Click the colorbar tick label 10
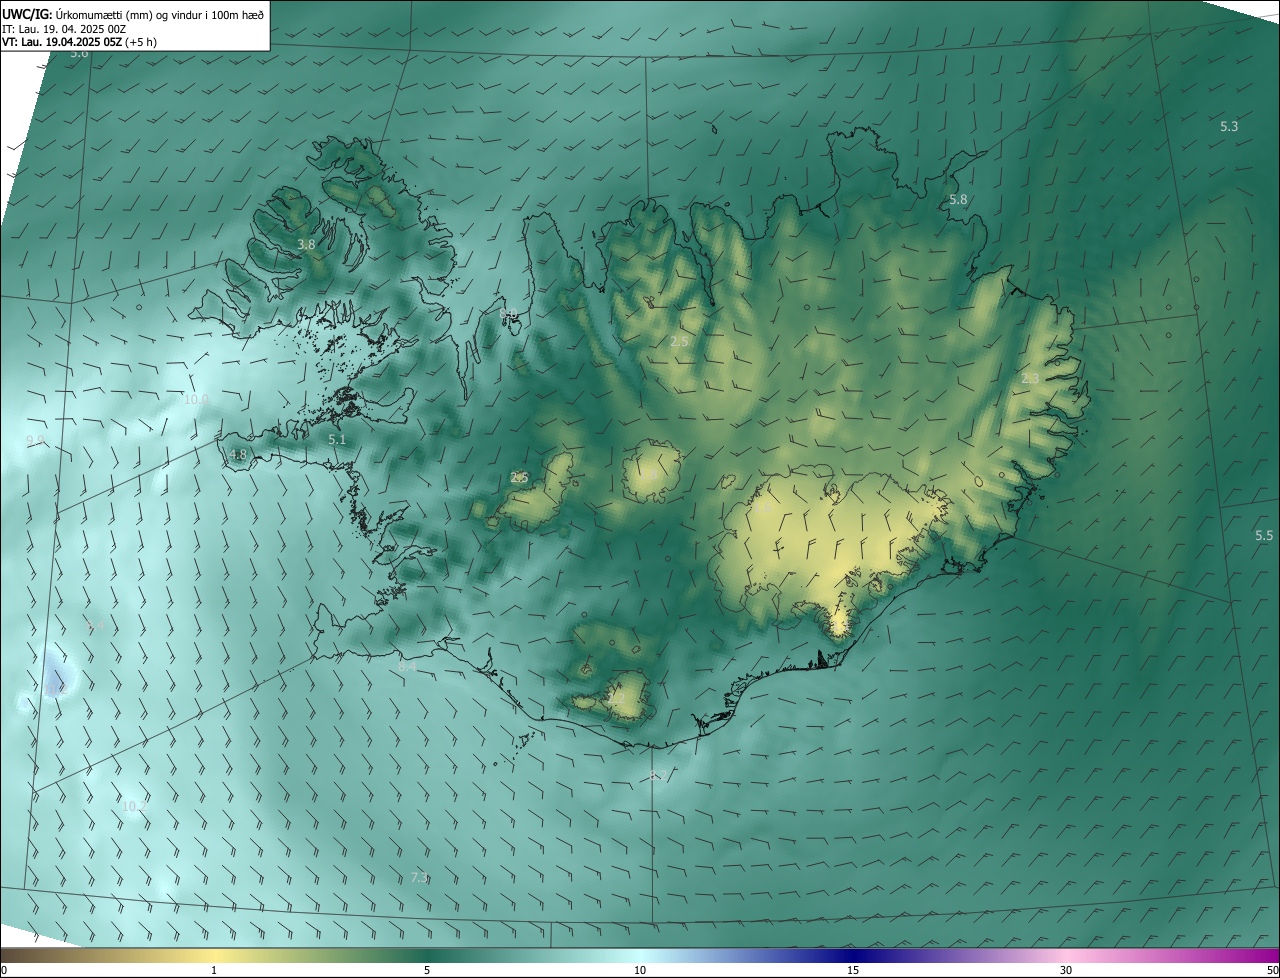The width and height of the screenshot is (1280, 978). click(640, 970)
